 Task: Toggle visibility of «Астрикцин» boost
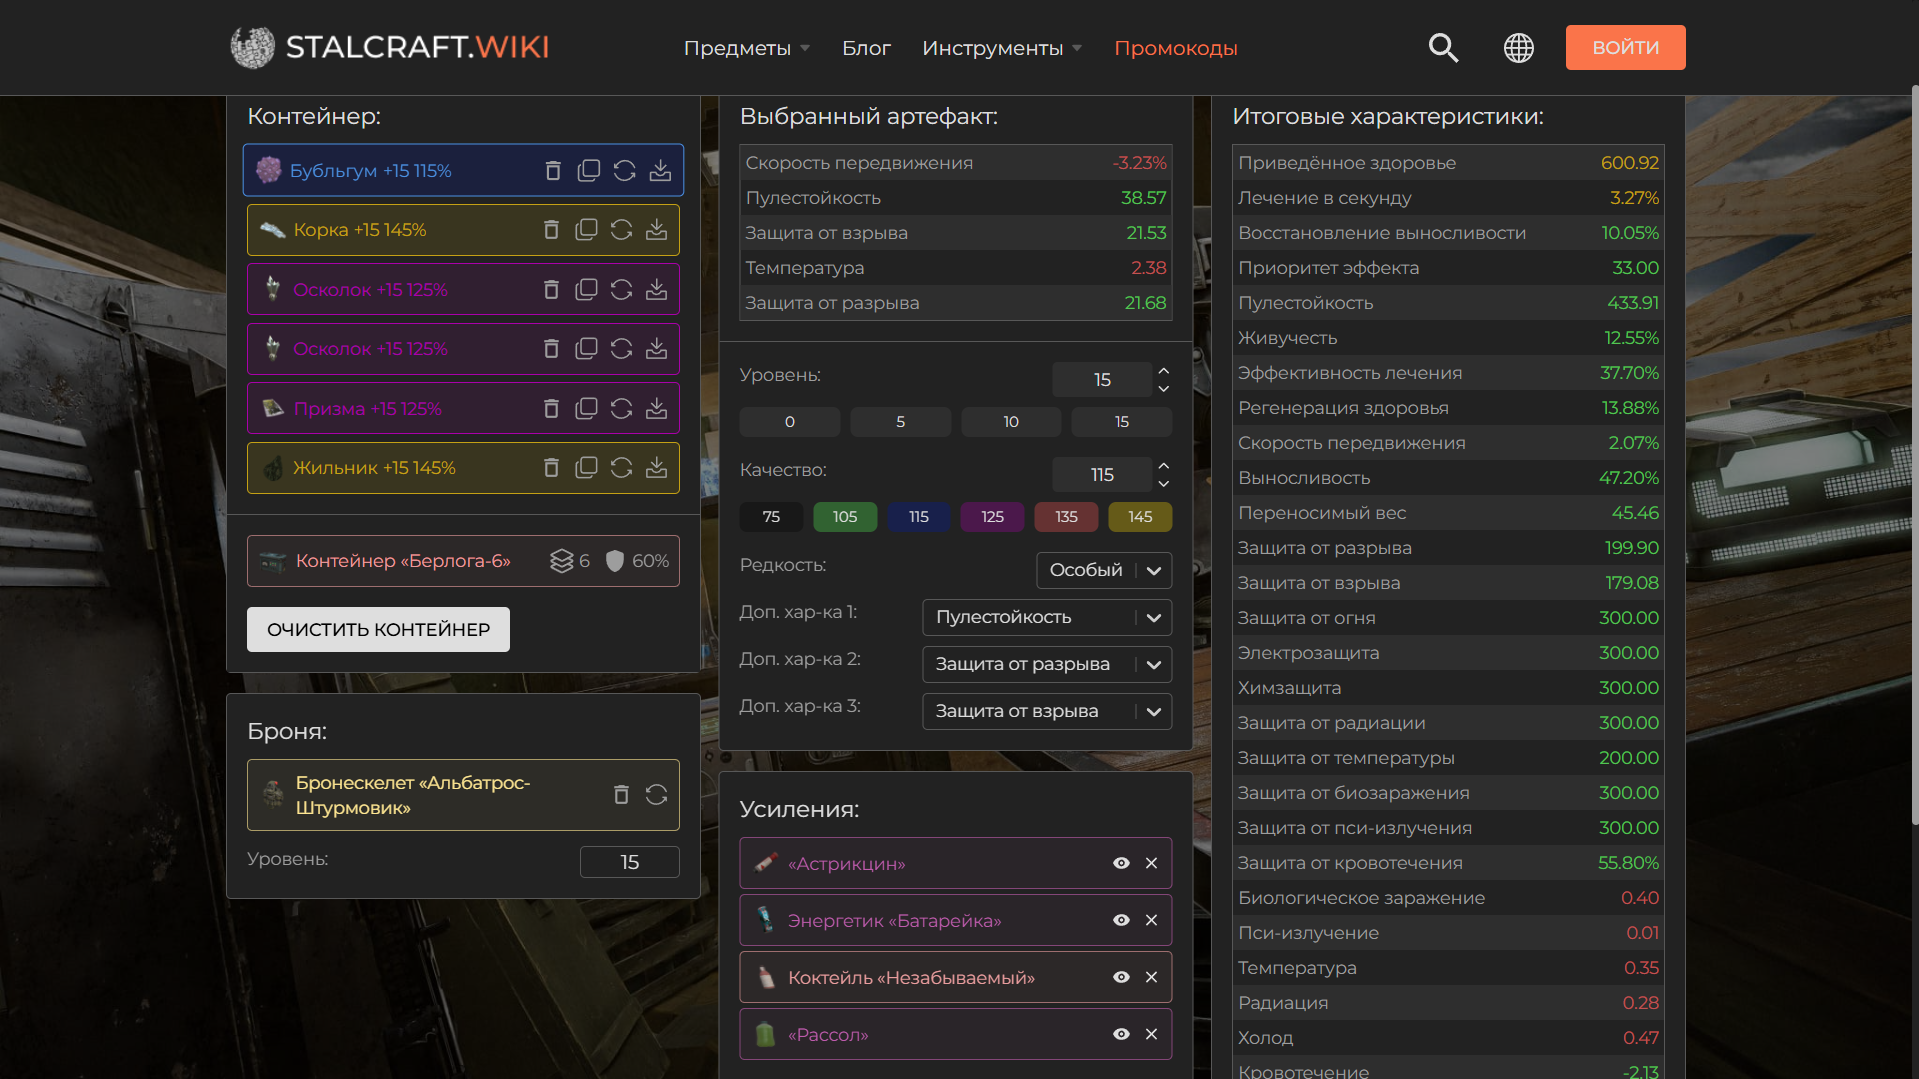(1121, 863)
